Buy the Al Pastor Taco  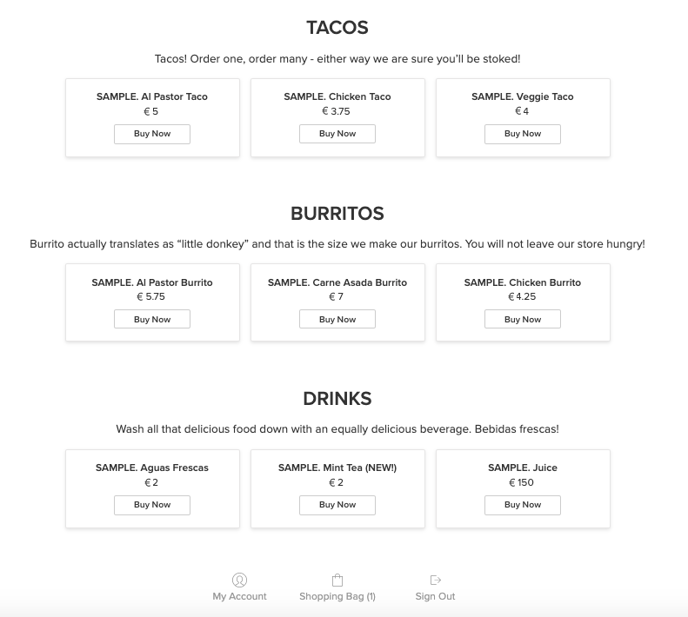tap(152, 134)
